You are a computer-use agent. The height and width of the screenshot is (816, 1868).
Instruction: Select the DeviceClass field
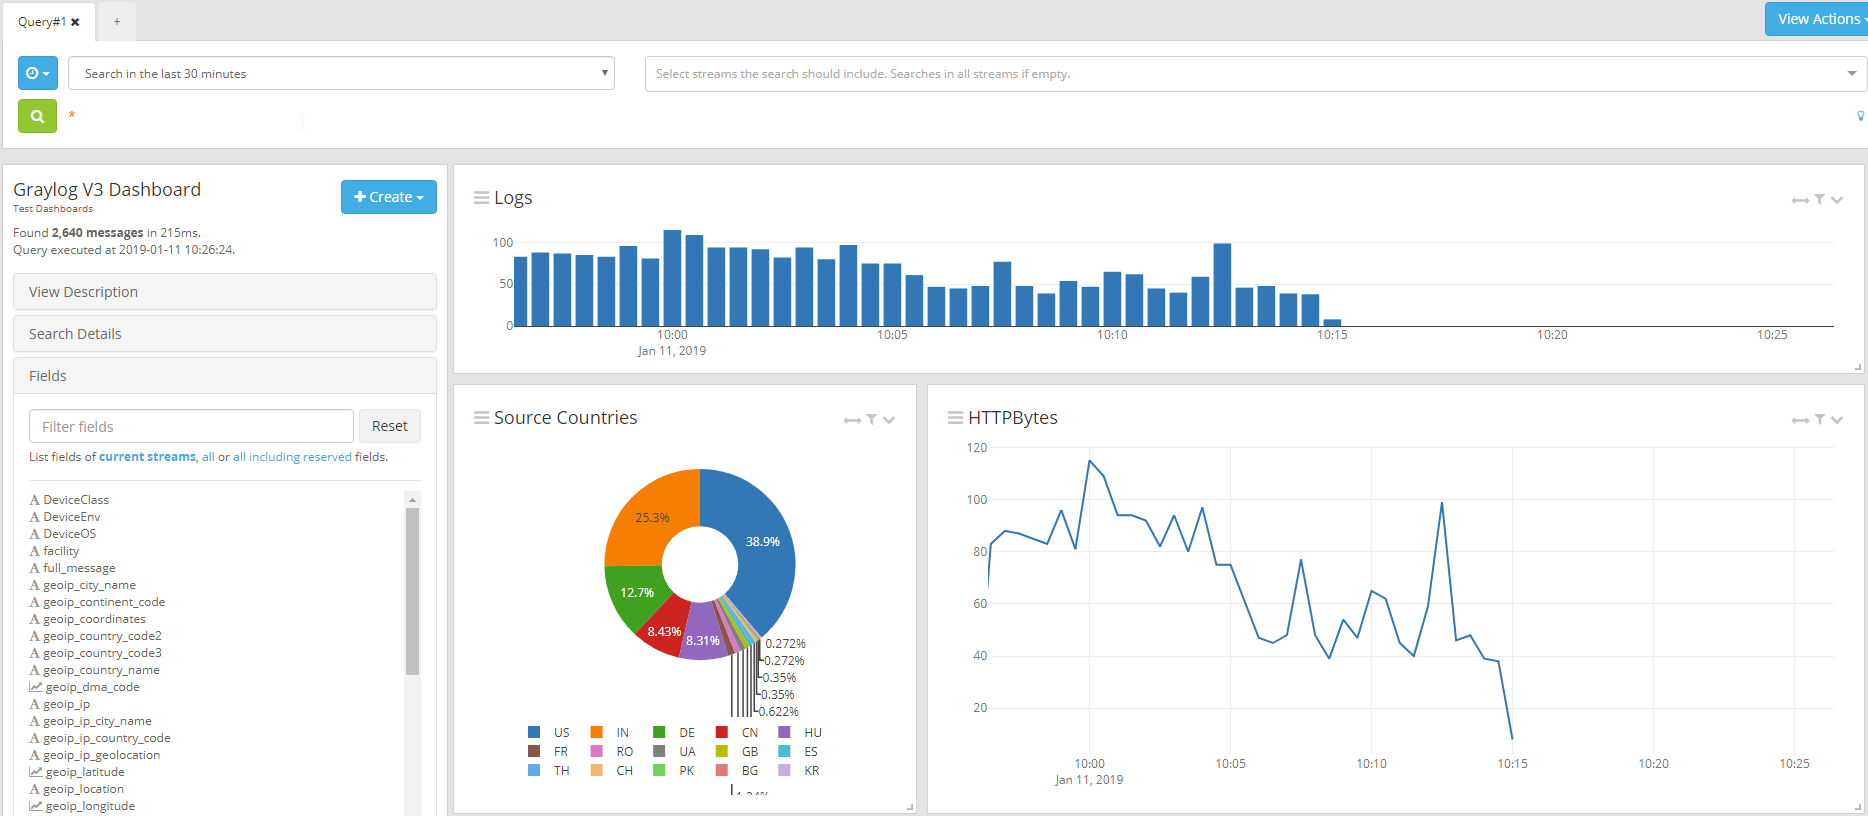76,500
